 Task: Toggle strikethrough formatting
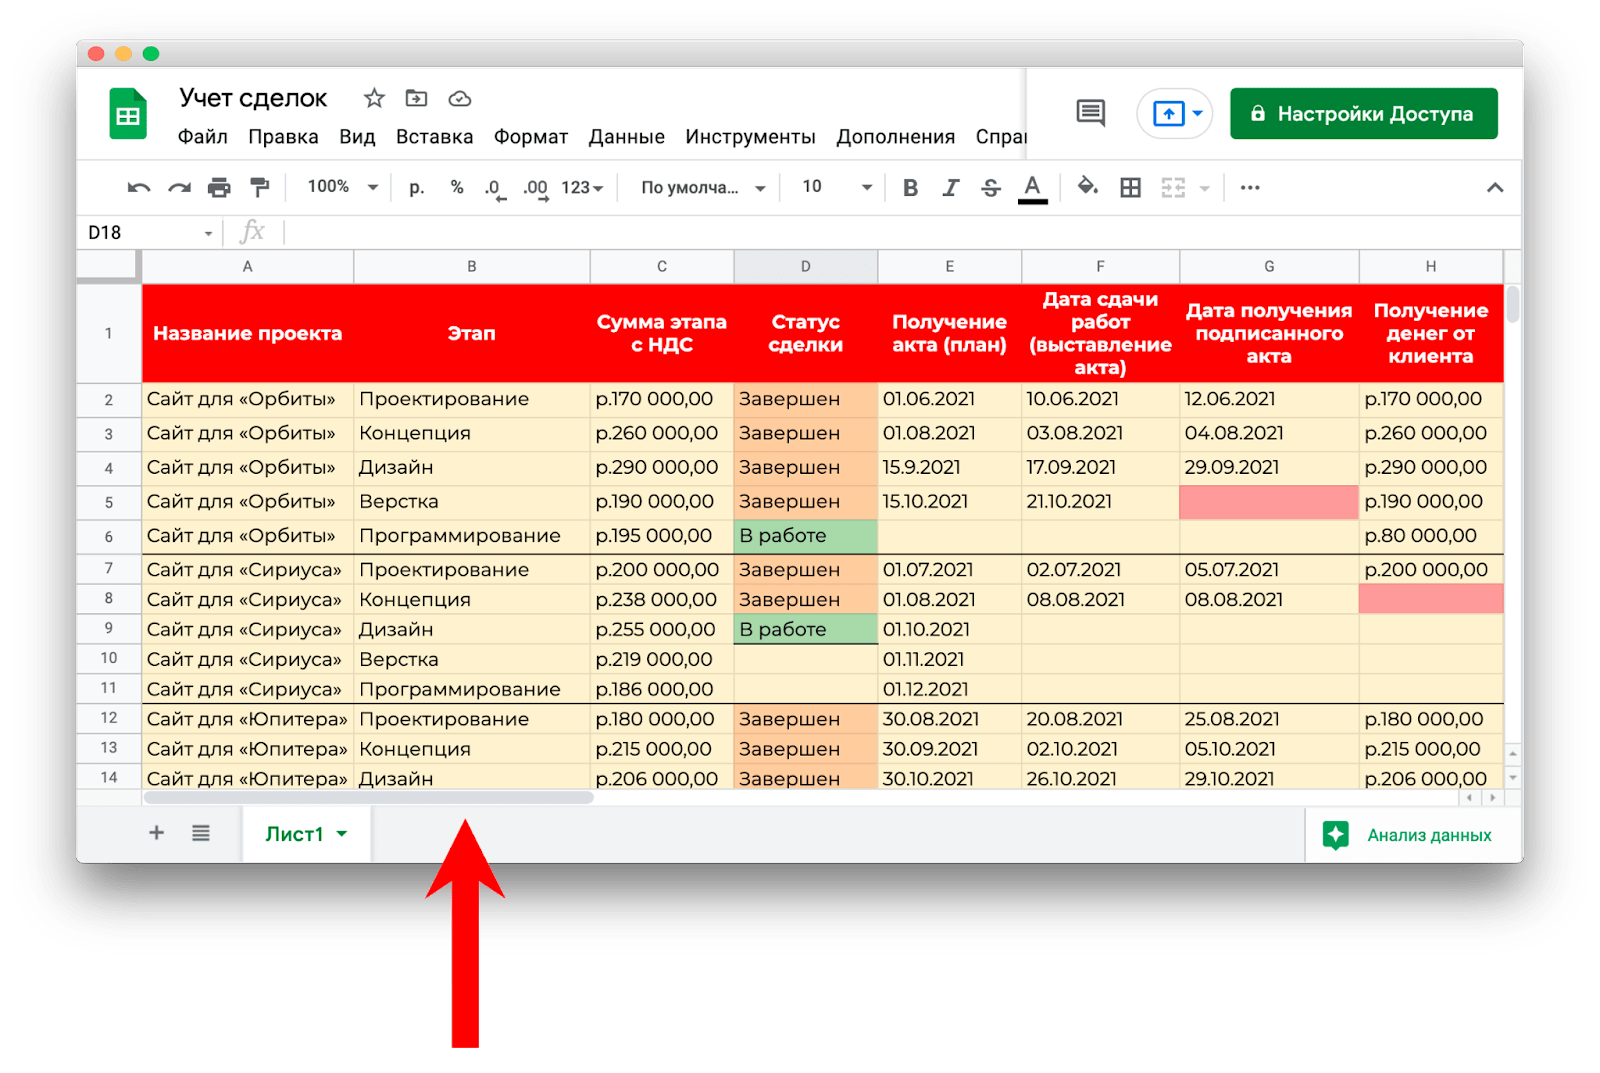point(990,188)
